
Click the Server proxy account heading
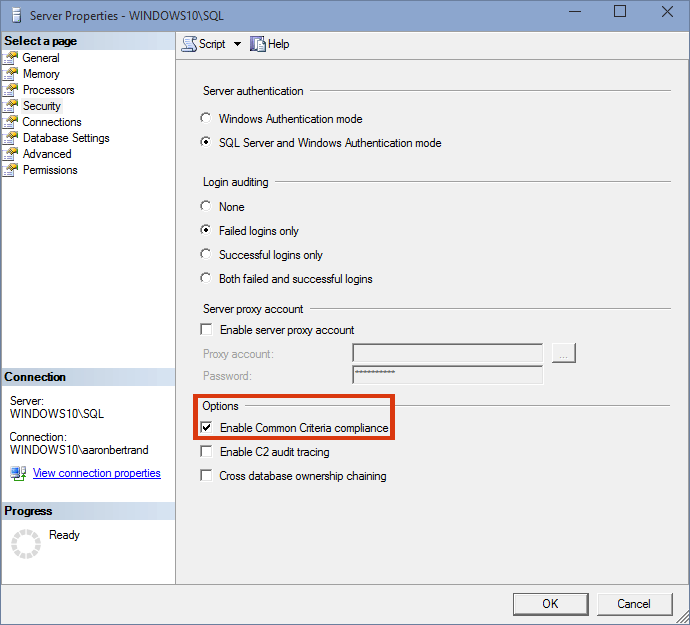coord(253,309)
